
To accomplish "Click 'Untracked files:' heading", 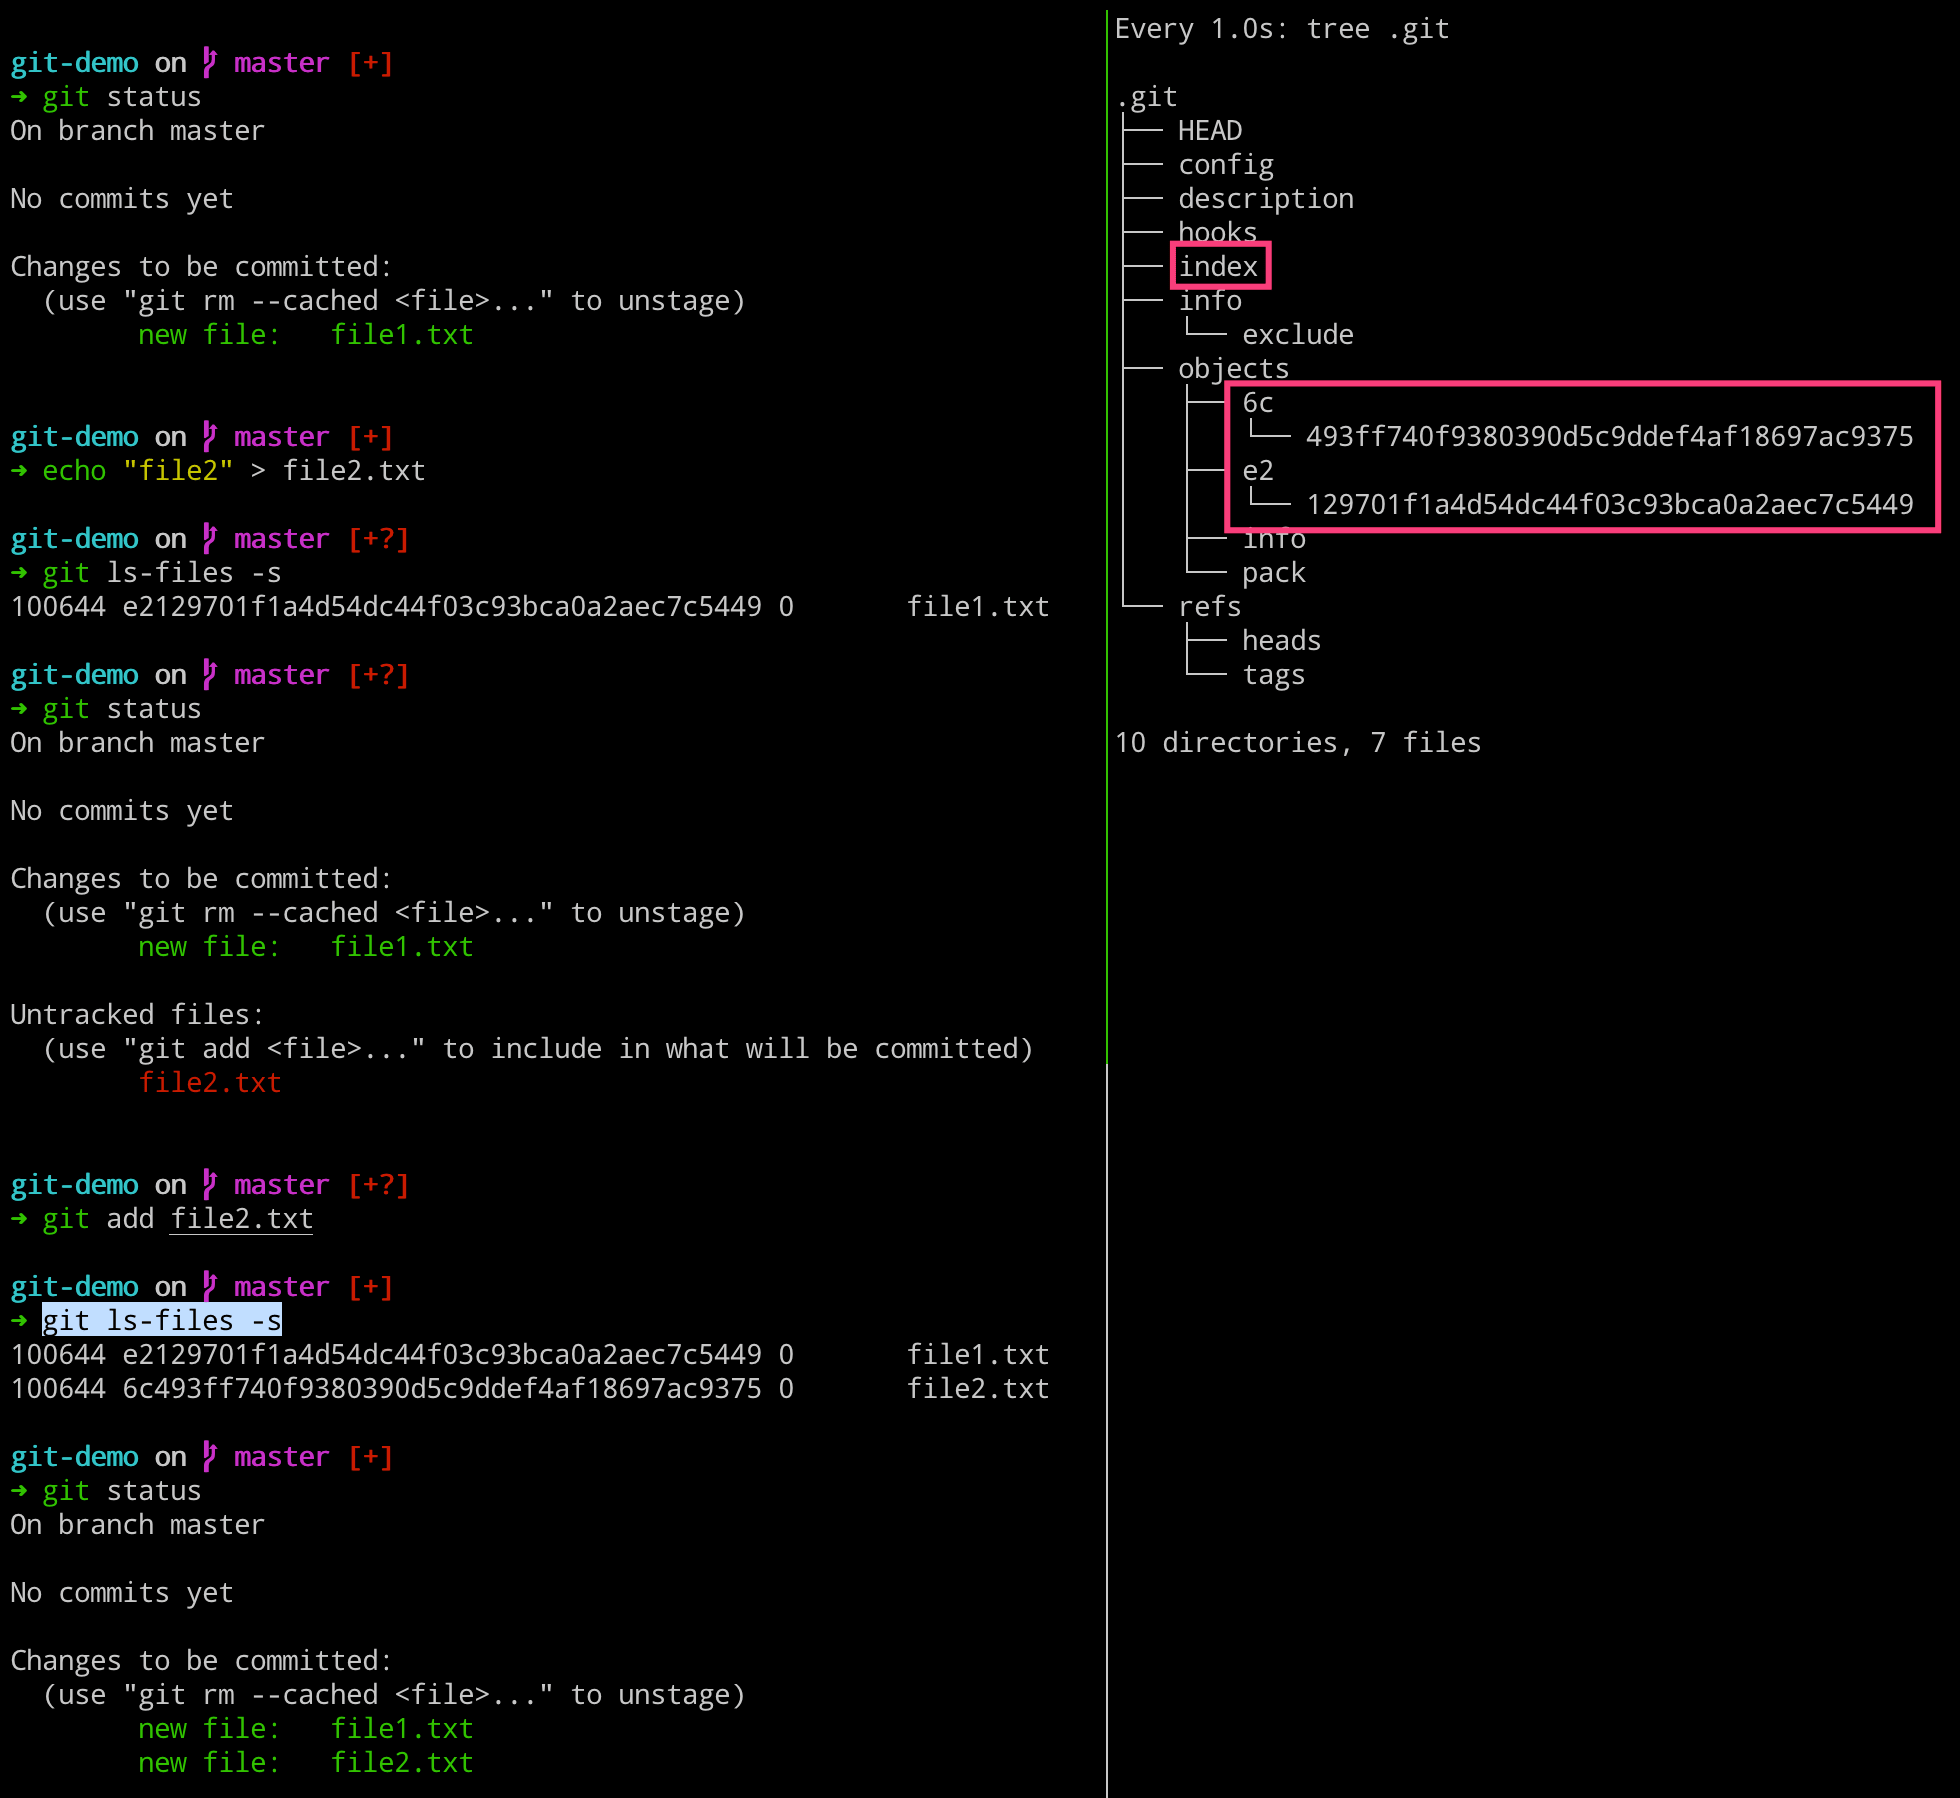I will tap(138, 1014).
